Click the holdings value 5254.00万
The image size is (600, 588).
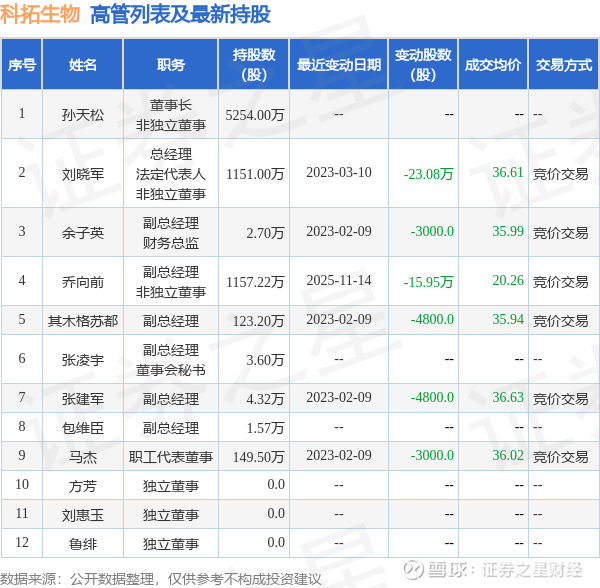point(255,115)
